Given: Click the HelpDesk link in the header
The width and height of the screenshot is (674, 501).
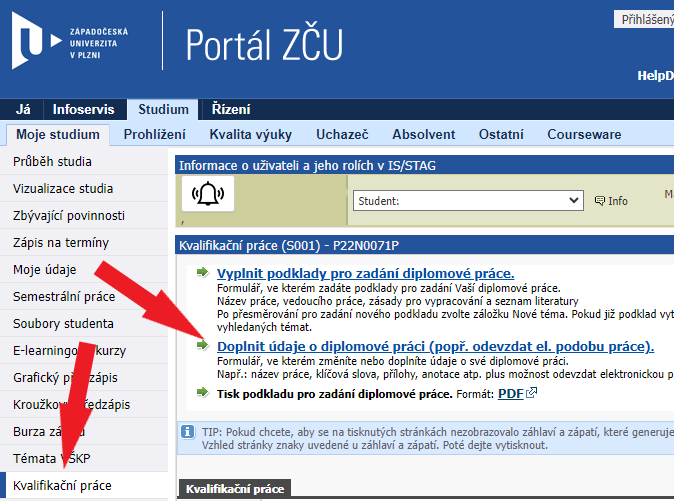Looking at the screenshot, I should coord(656,76).
